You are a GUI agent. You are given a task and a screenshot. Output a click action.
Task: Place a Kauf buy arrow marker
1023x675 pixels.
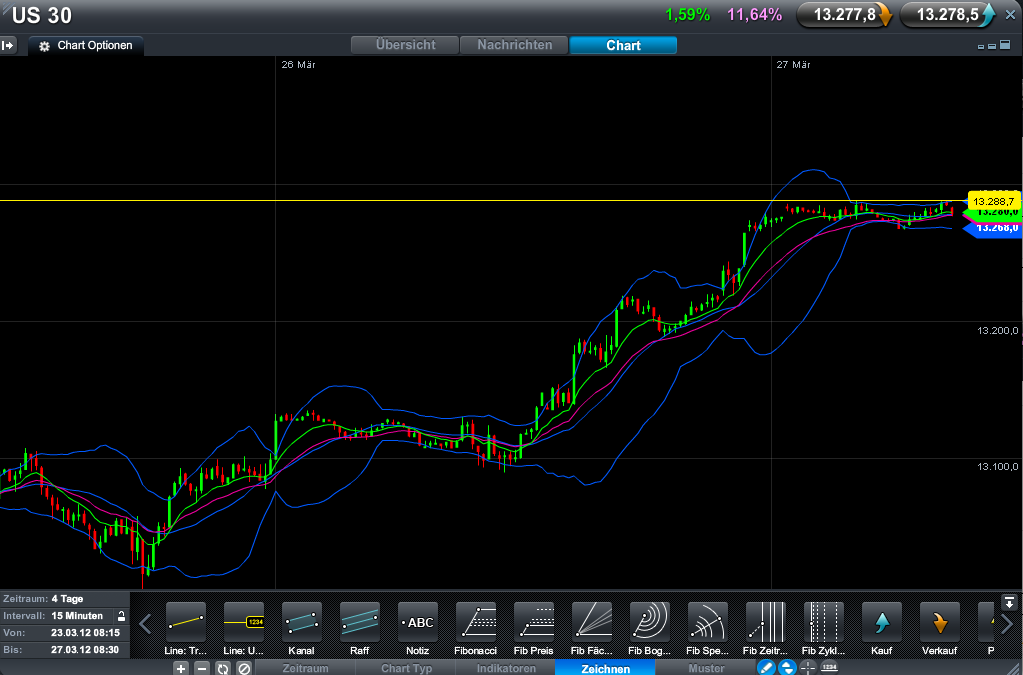pyautogui.click(x=882, y=622)
